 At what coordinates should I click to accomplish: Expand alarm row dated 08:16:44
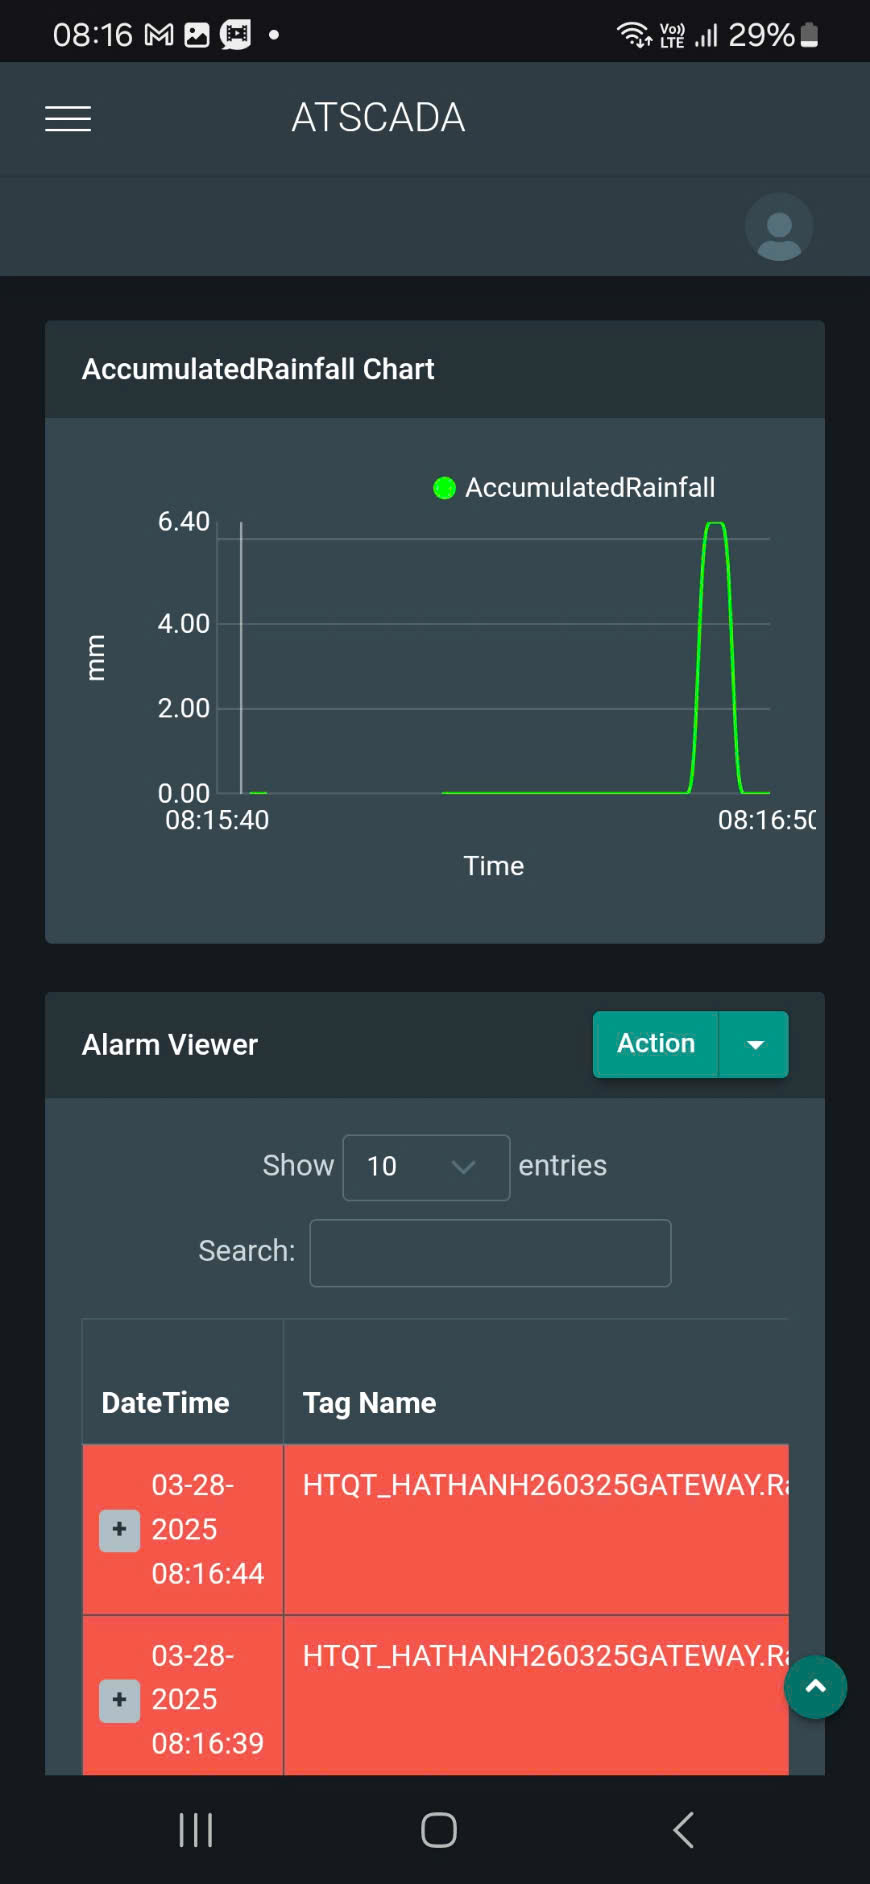119,1529
